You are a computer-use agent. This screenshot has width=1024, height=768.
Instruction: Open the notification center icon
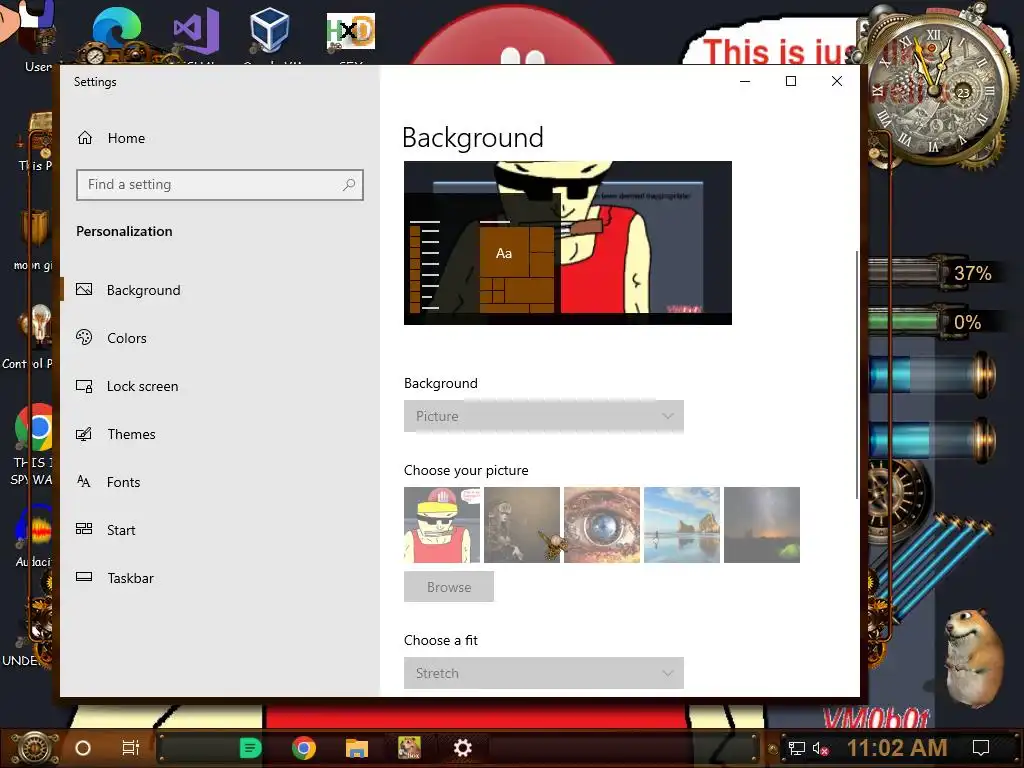tap(981, 748)
